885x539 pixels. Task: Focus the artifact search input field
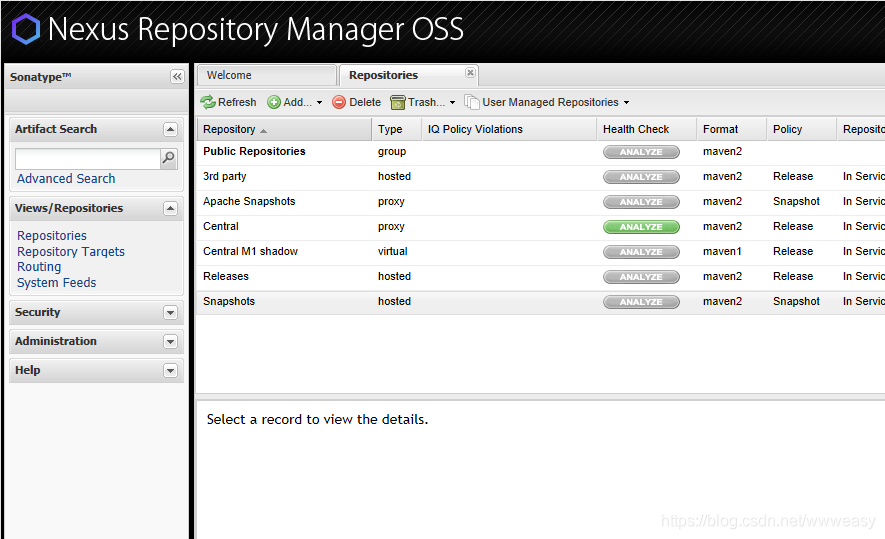[88, 159]
